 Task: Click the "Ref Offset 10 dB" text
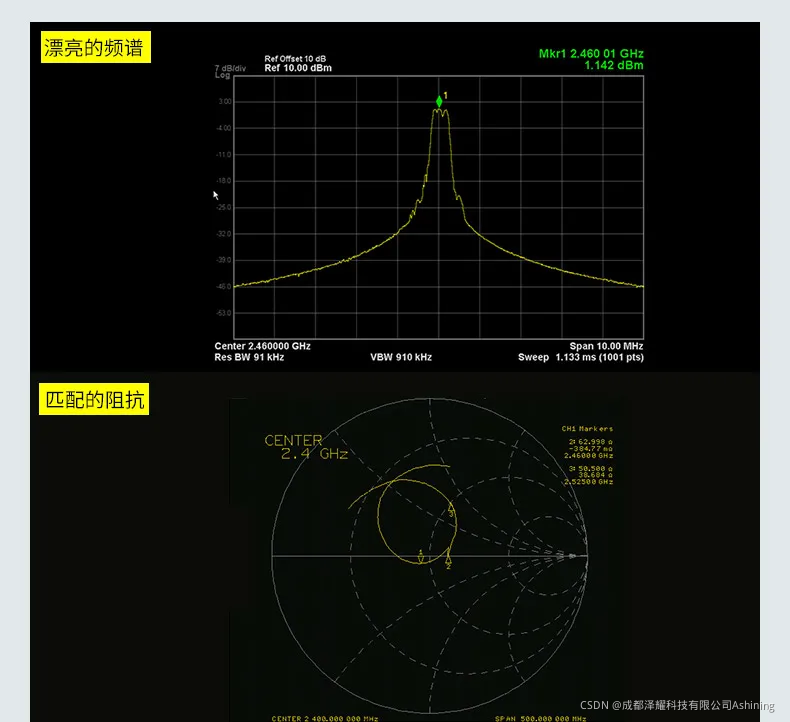tap(295, 58)
